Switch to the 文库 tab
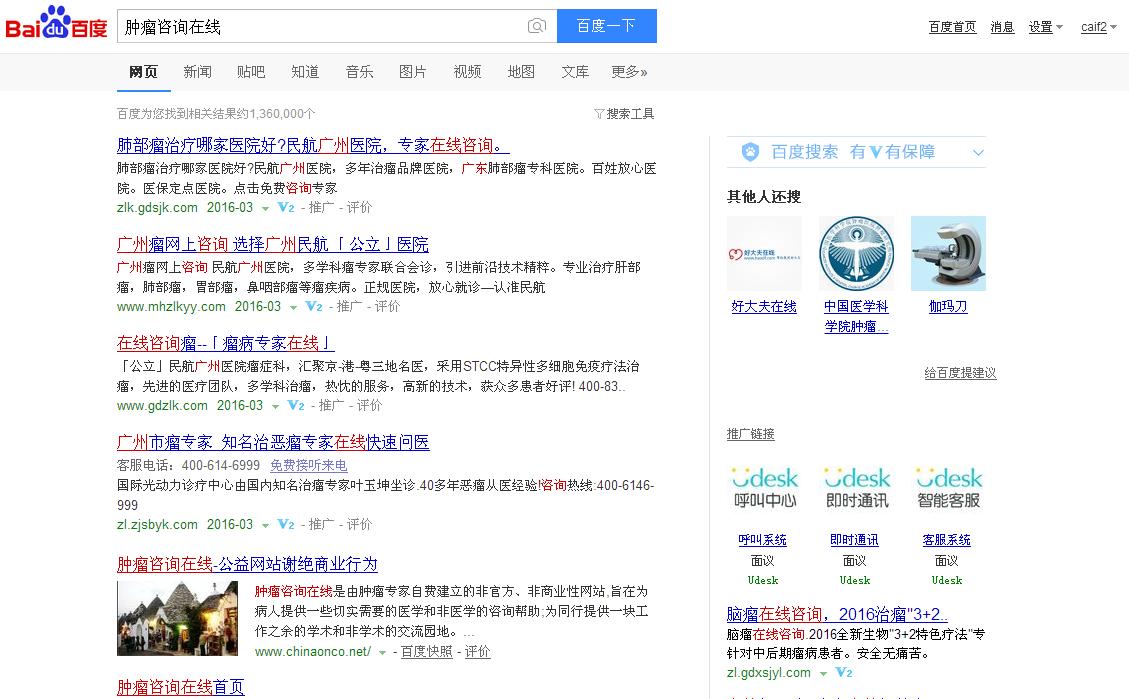This screenshot has width=1129, height=699. coord(575,71)
